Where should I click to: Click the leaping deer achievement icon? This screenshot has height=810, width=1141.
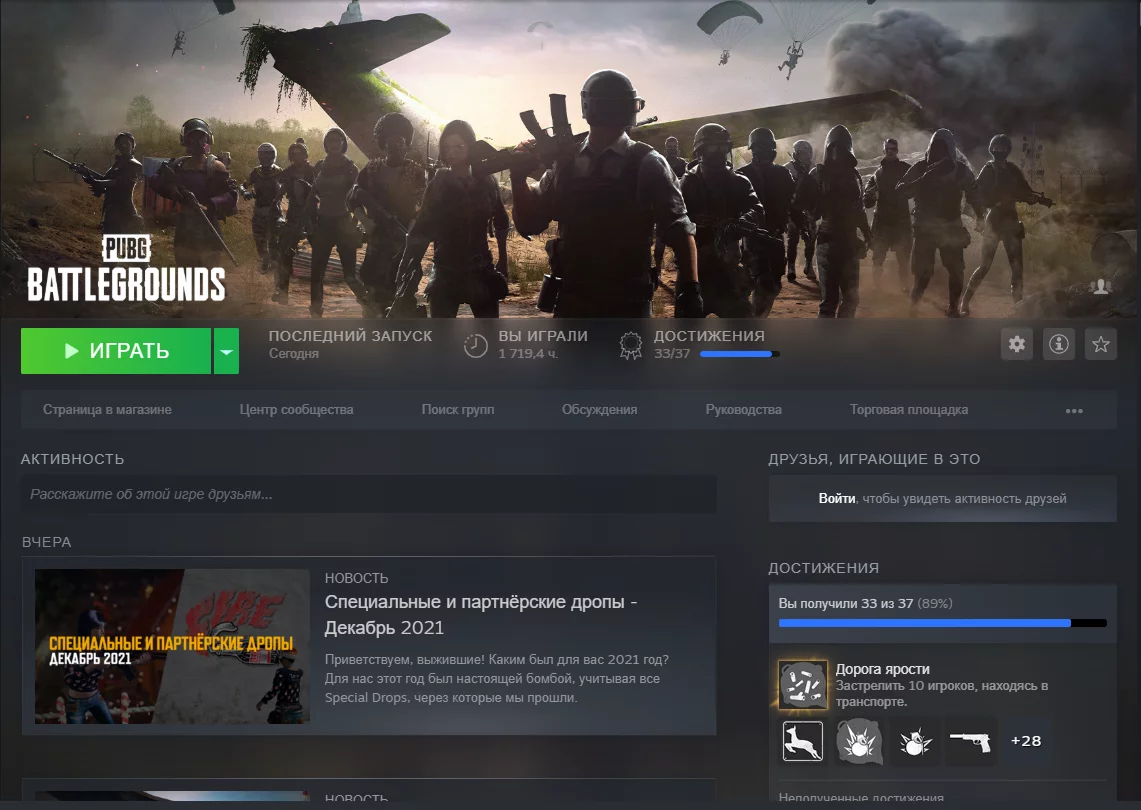(x=803, y=741)
